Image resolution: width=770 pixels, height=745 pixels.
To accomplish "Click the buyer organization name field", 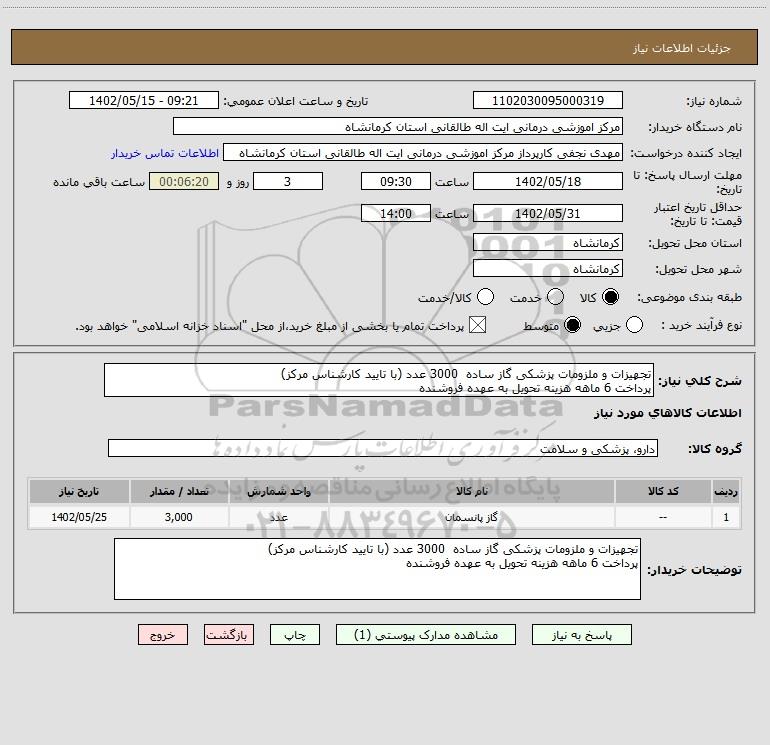I will pos(398,127).
